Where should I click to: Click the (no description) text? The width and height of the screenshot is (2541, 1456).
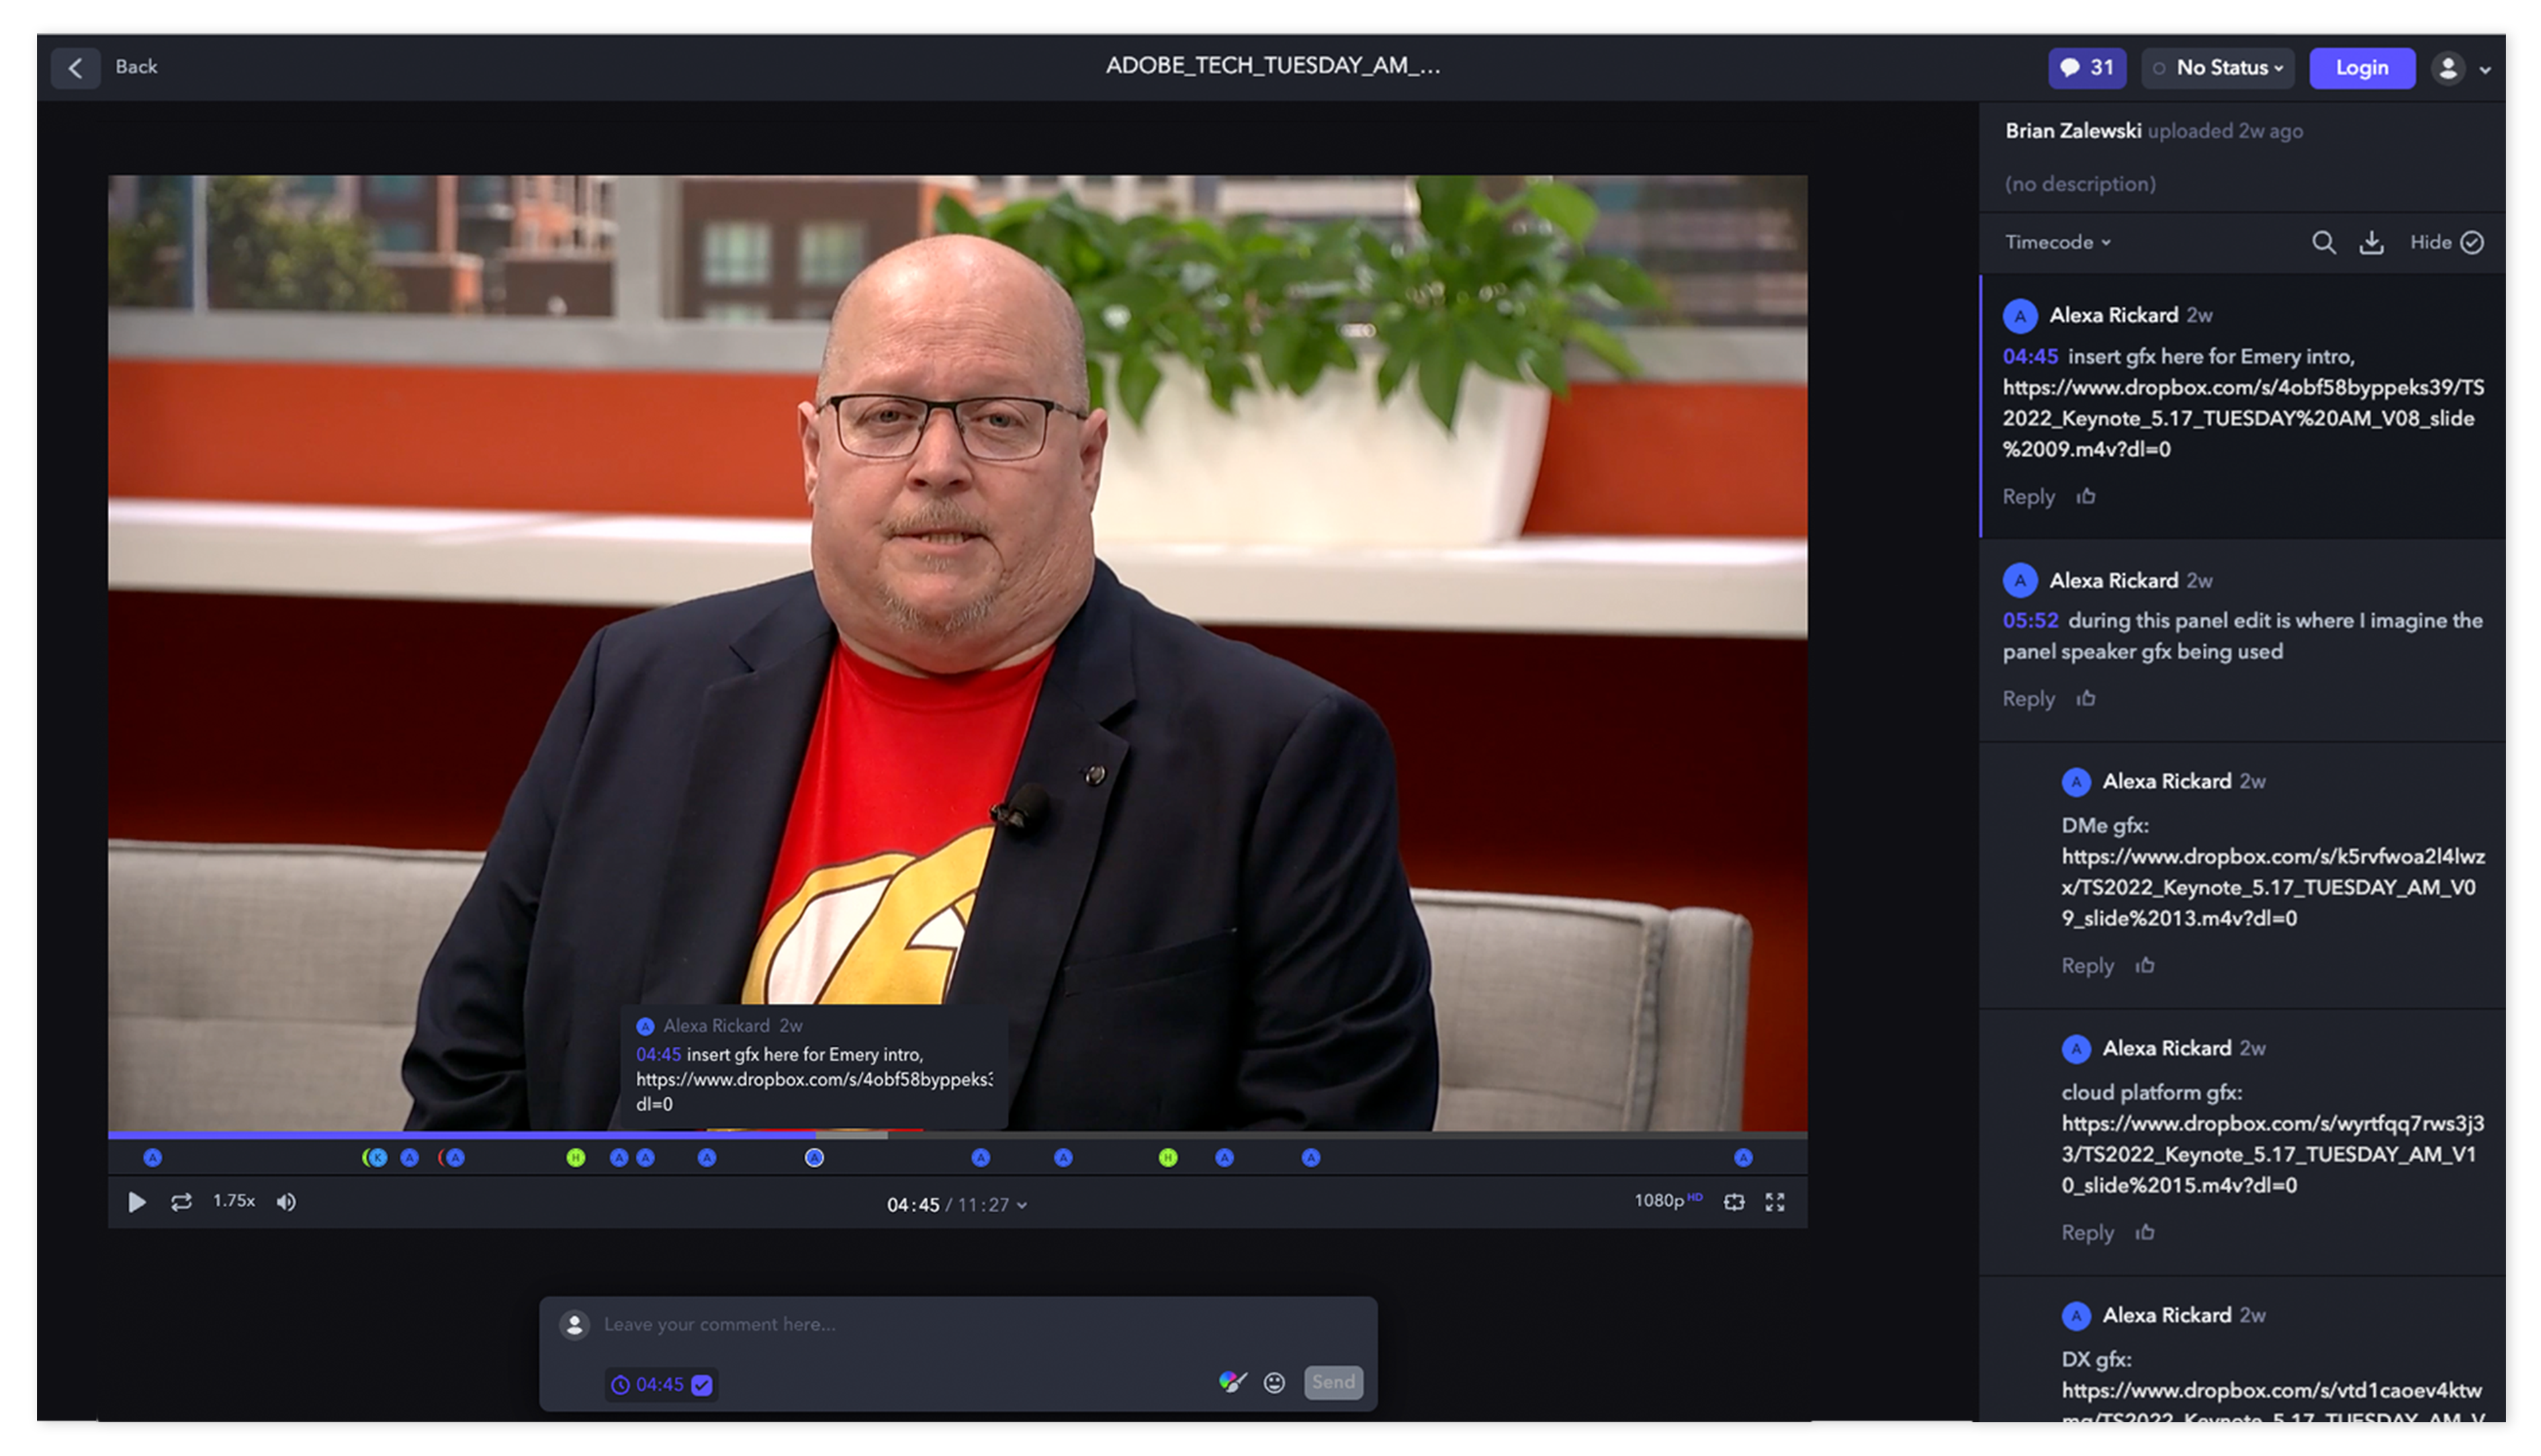click(2079, 184)
